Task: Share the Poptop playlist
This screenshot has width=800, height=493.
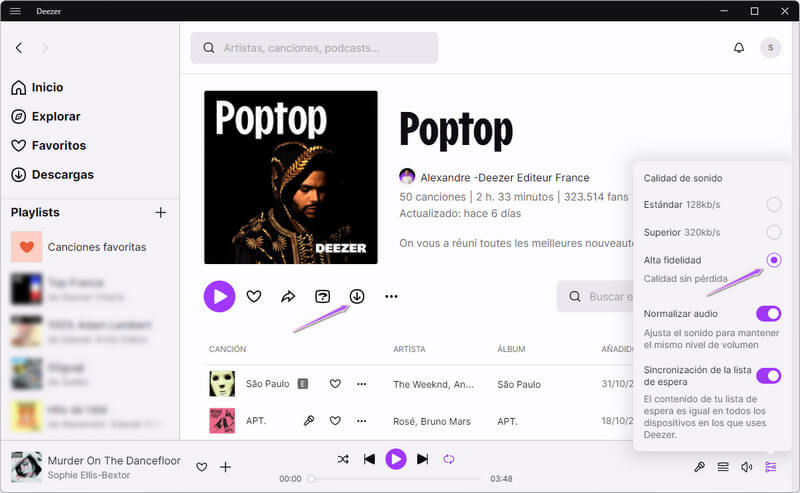Action: 288,296
